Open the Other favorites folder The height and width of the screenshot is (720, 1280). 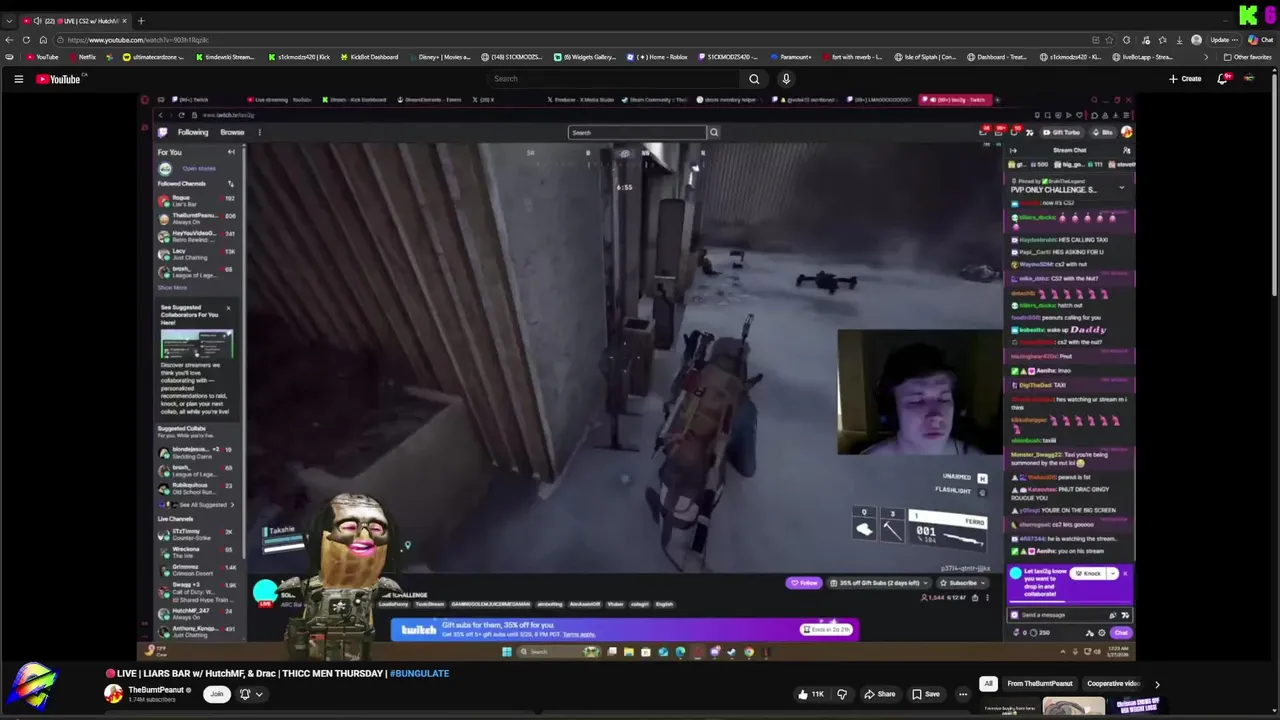point(1248,57)
